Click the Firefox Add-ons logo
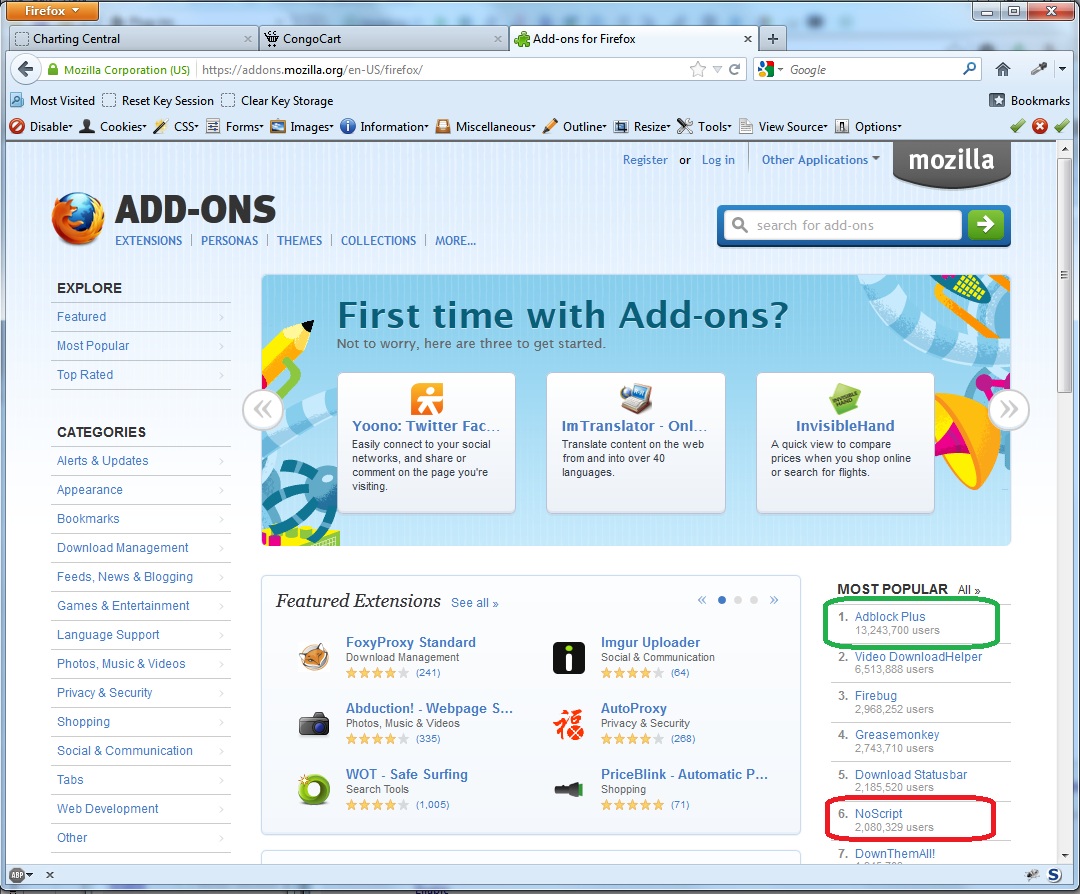The height and width of the screenshot is (894, 1080). 78,218
